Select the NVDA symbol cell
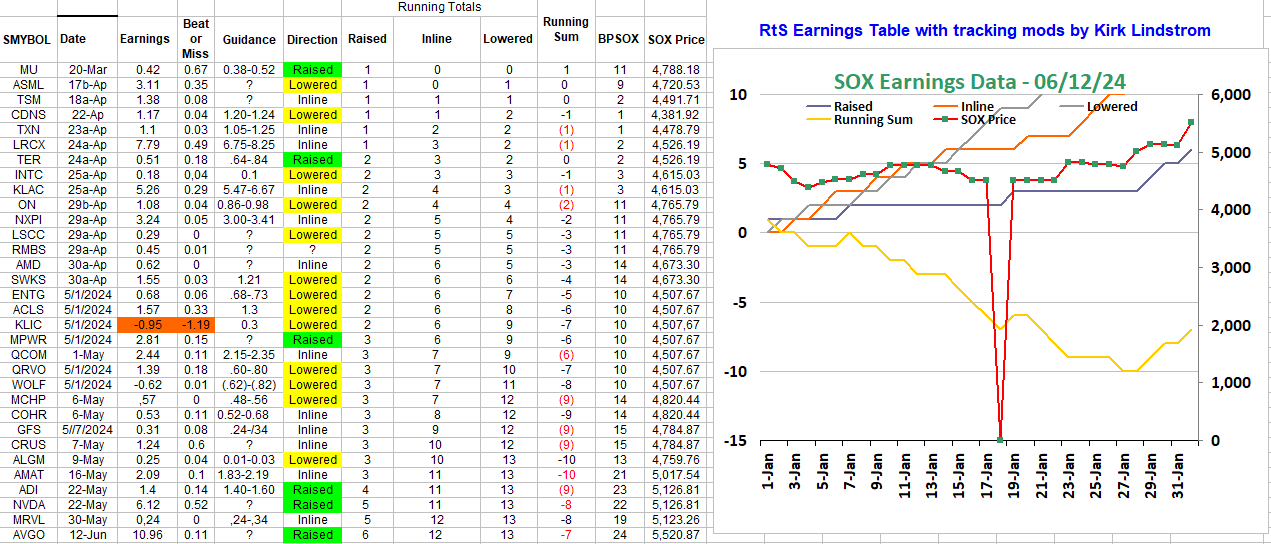 point(28,505)
